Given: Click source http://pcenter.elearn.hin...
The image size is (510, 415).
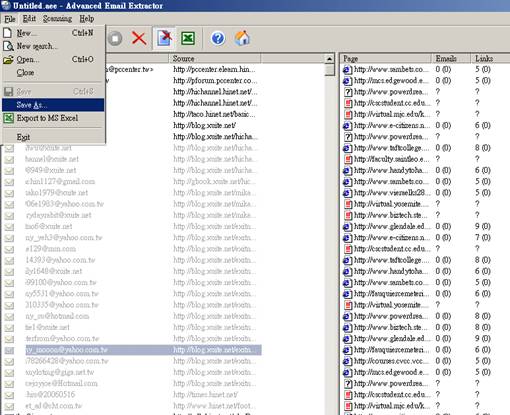Looking at the screenshot, I should click(x=214, y=69).
